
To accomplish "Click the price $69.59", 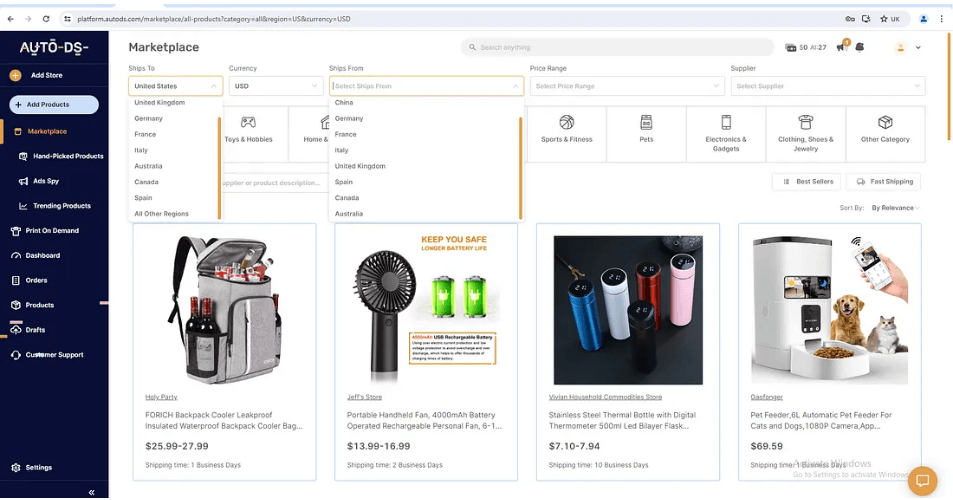I will (x=766, y=447).
